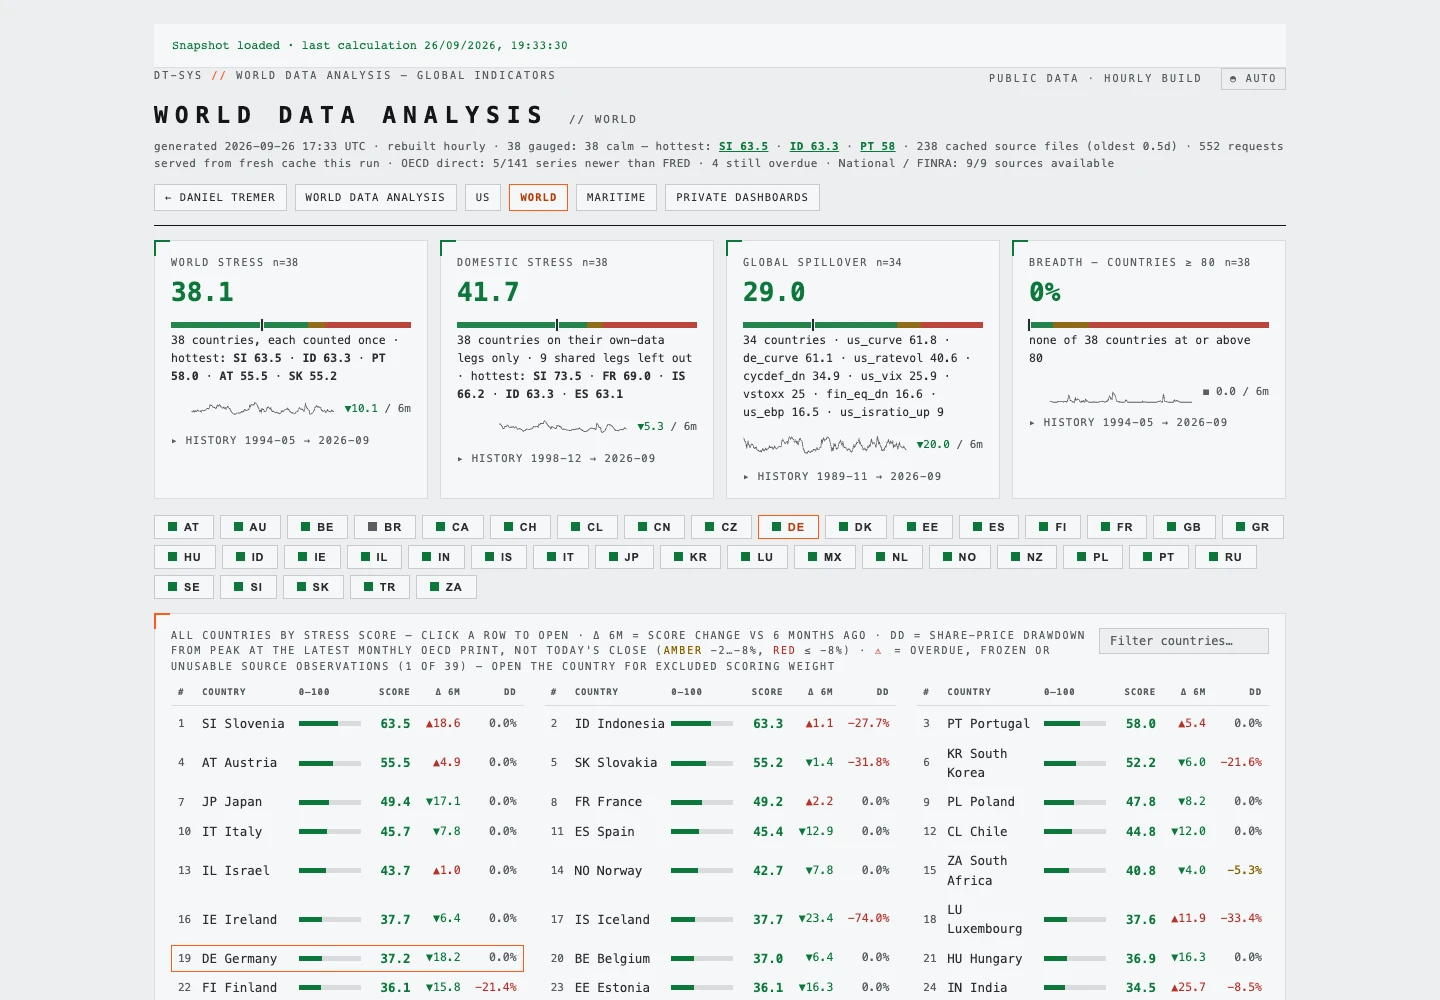1440x1000 pixels.
Task: Switch to the US tab
Action: point(483,198)
